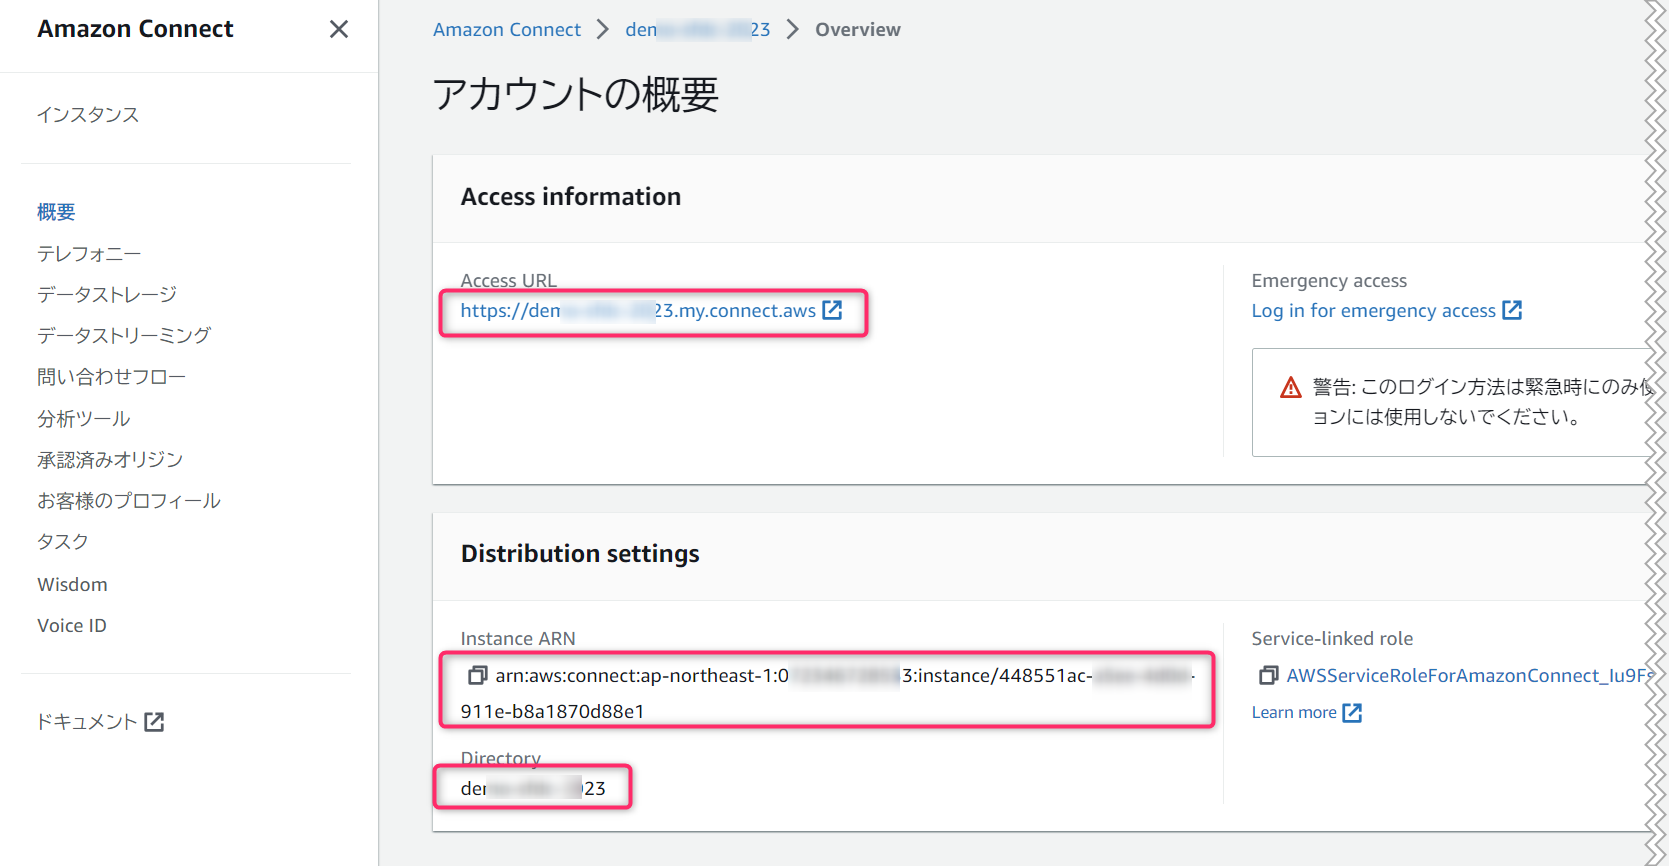
Task: Open AWSServiceRoleForAmazonConnect role link
Action: point(1470,676)
